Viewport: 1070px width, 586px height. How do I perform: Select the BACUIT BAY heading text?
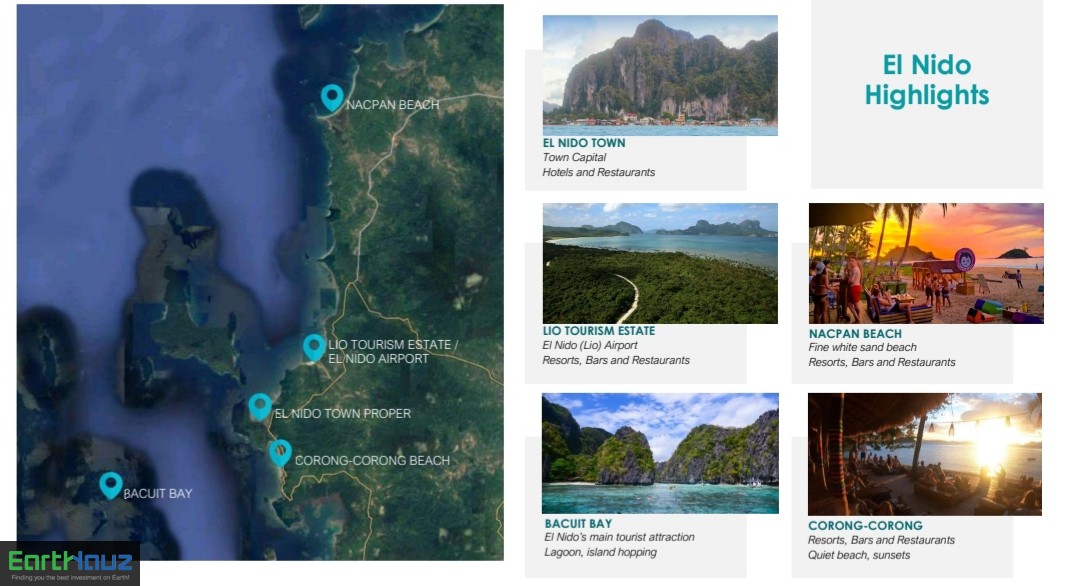[578, 523]
